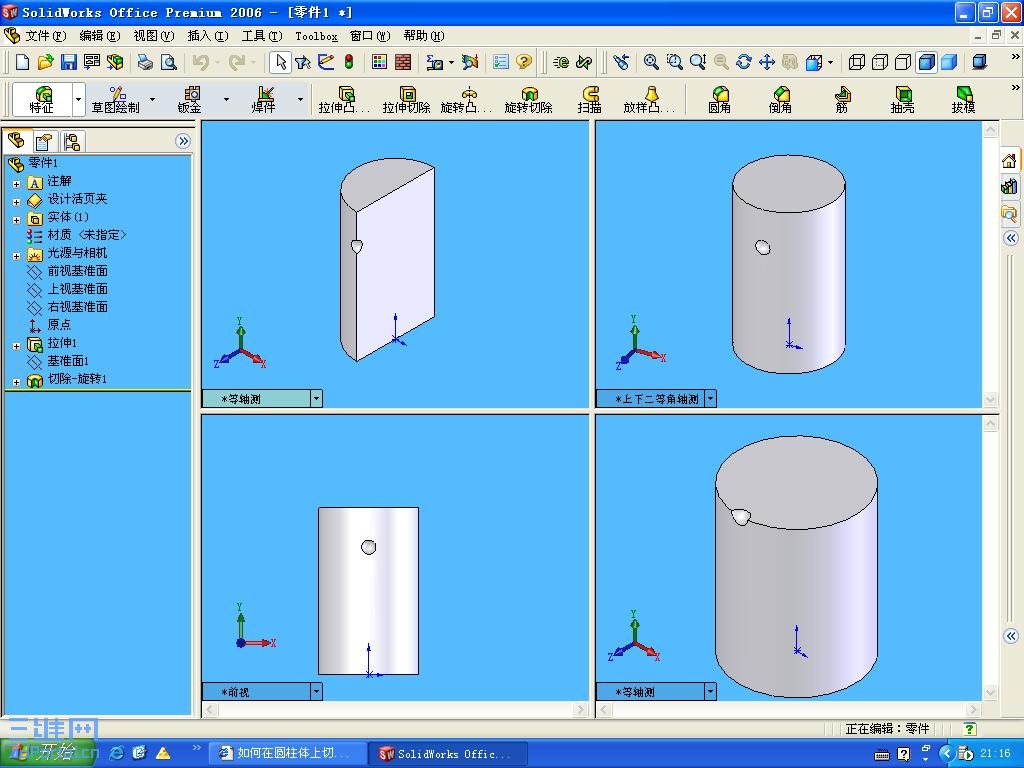Click the 拉伸切除 extruded cut tool

coord(406,99)
